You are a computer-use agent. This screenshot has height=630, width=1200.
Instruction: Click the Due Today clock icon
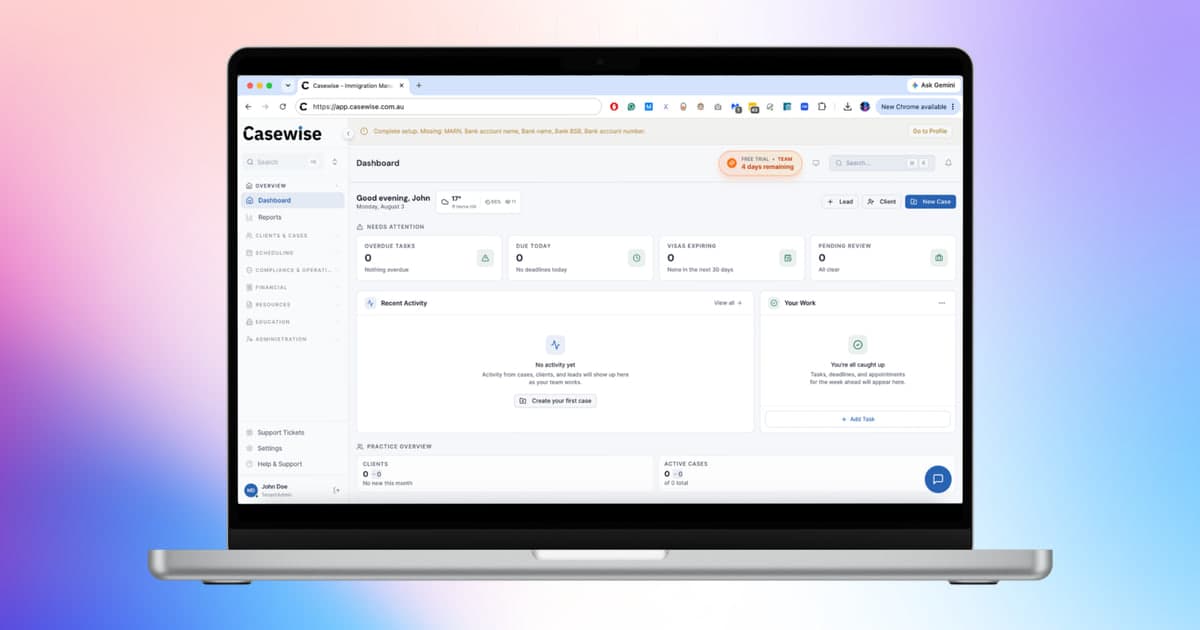(636, 258)
